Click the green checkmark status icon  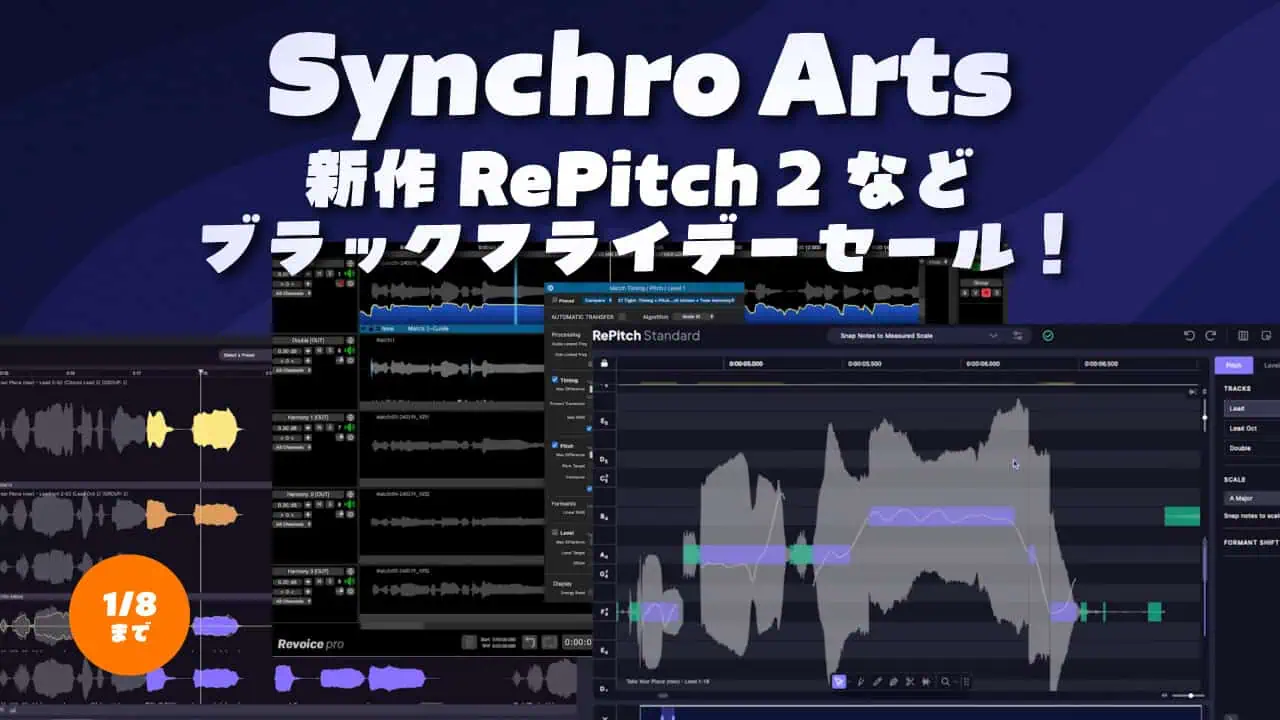(x=1047, y=336)
